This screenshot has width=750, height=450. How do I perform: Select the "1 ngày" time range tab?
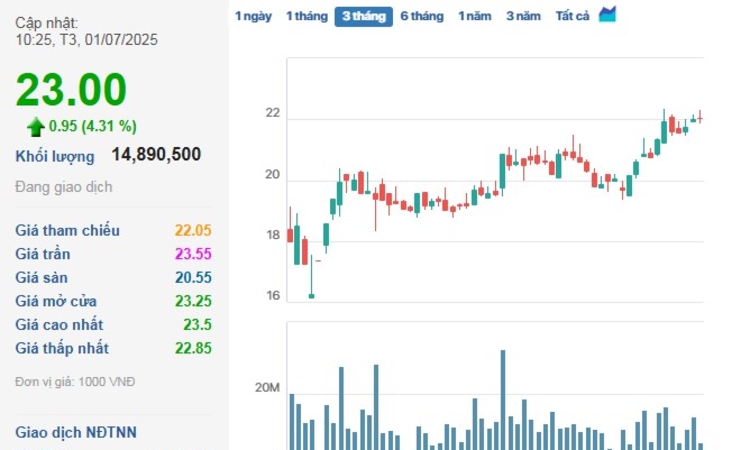252,16
